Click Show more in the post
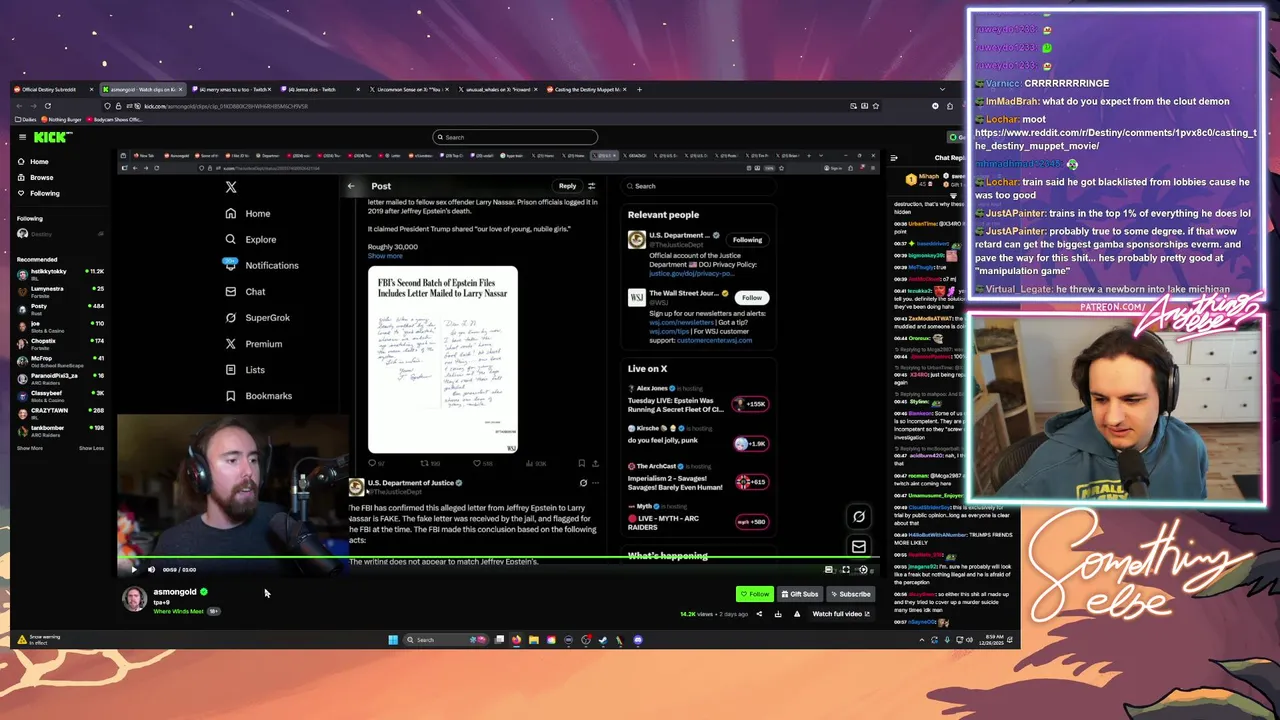1280x720 pixels. coord(385,256)
